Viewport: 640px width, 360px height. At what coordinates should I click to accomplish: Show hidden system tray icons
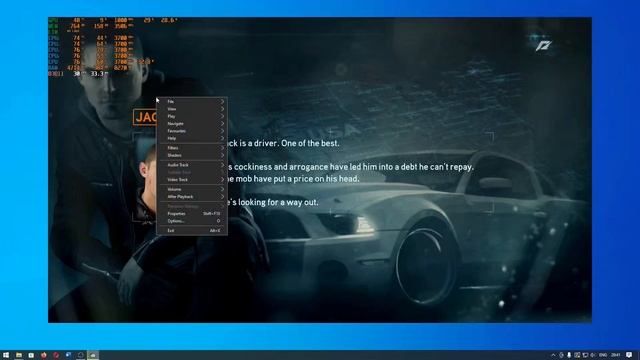553,355
